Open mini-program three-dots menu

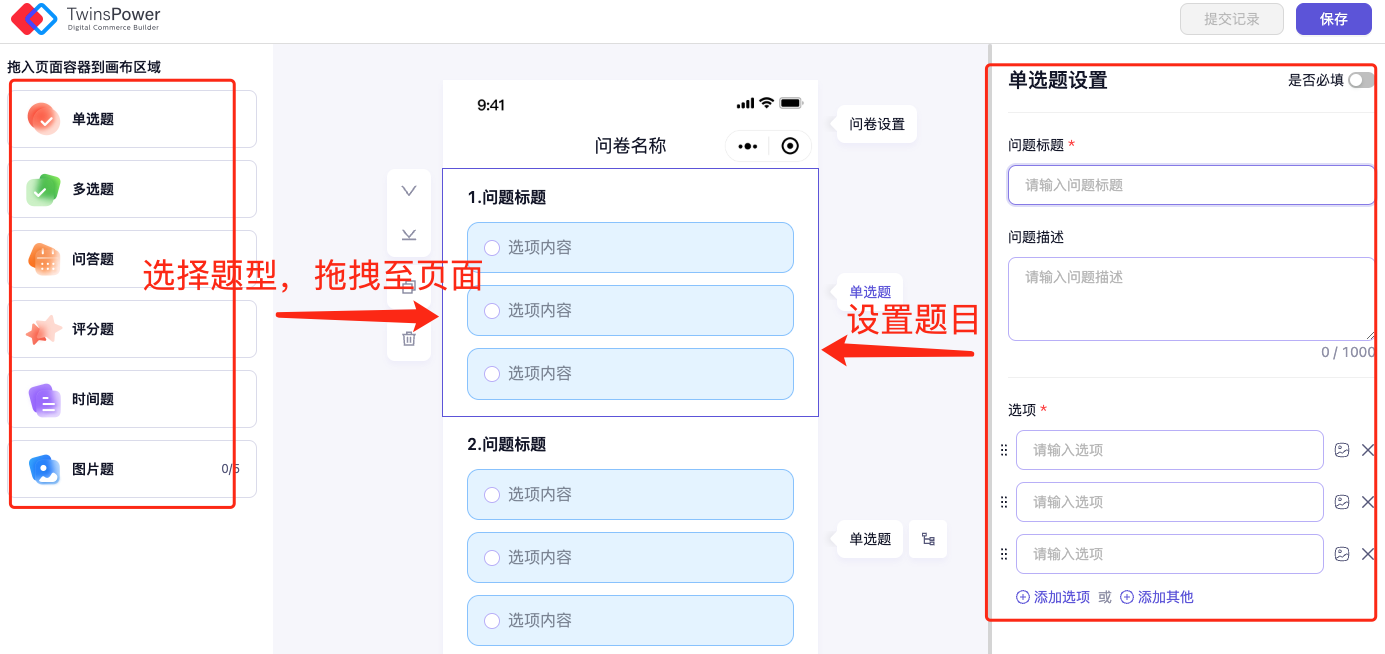pos(747,146)
